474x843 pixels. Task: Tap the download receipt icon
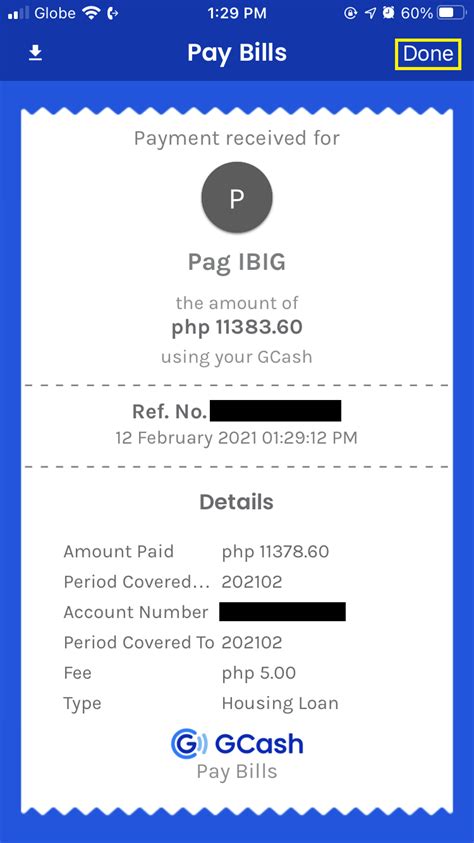click(35, 53)
